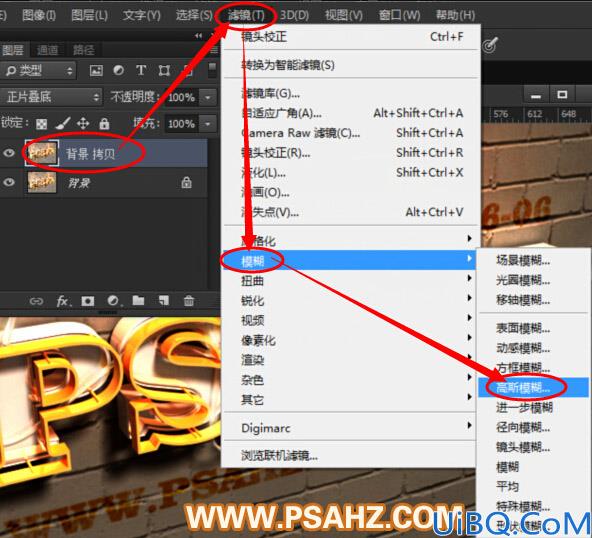Select 浏览联机滤镜... menu item
The image size is (592, 538).
click(x=349, y=455)
